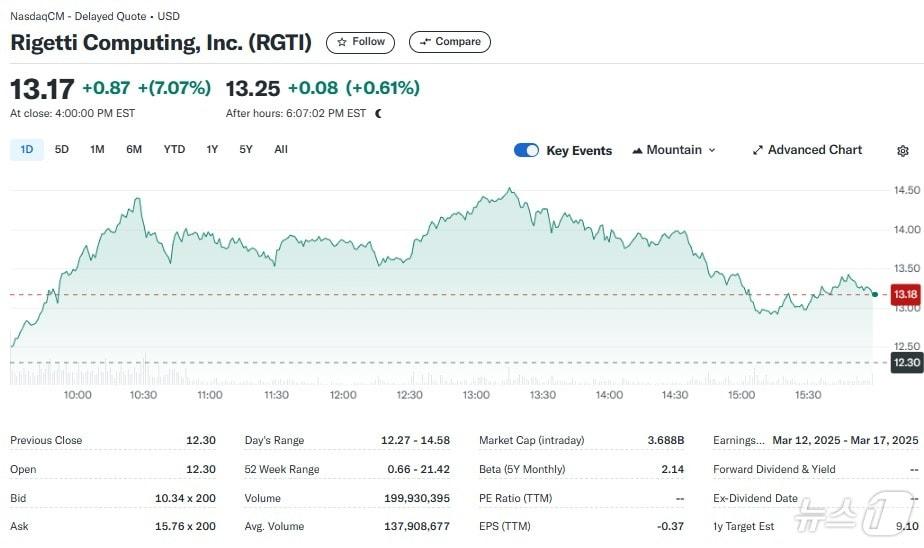Viewport: 924px width, 548px height.
Task: Open the Advanced Chart link
Action: 814,150
